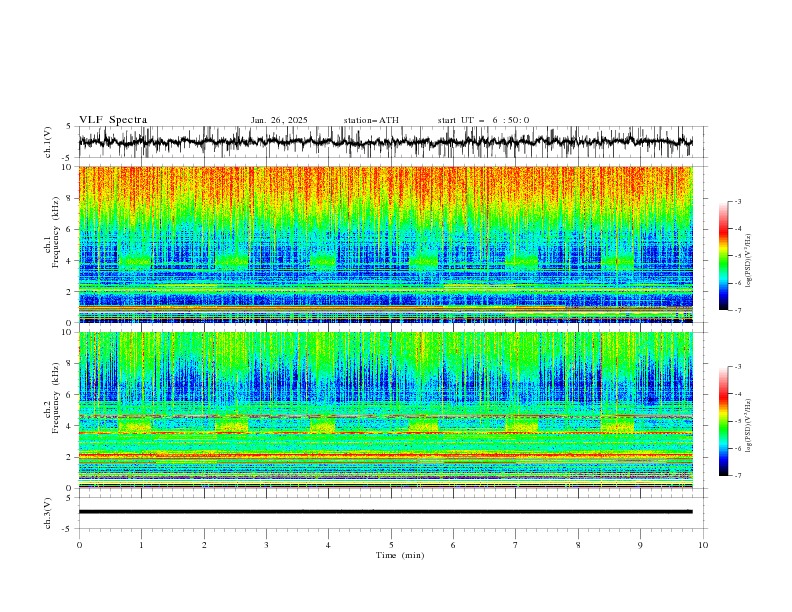Click time axis tick label '7'

[516, 545]
